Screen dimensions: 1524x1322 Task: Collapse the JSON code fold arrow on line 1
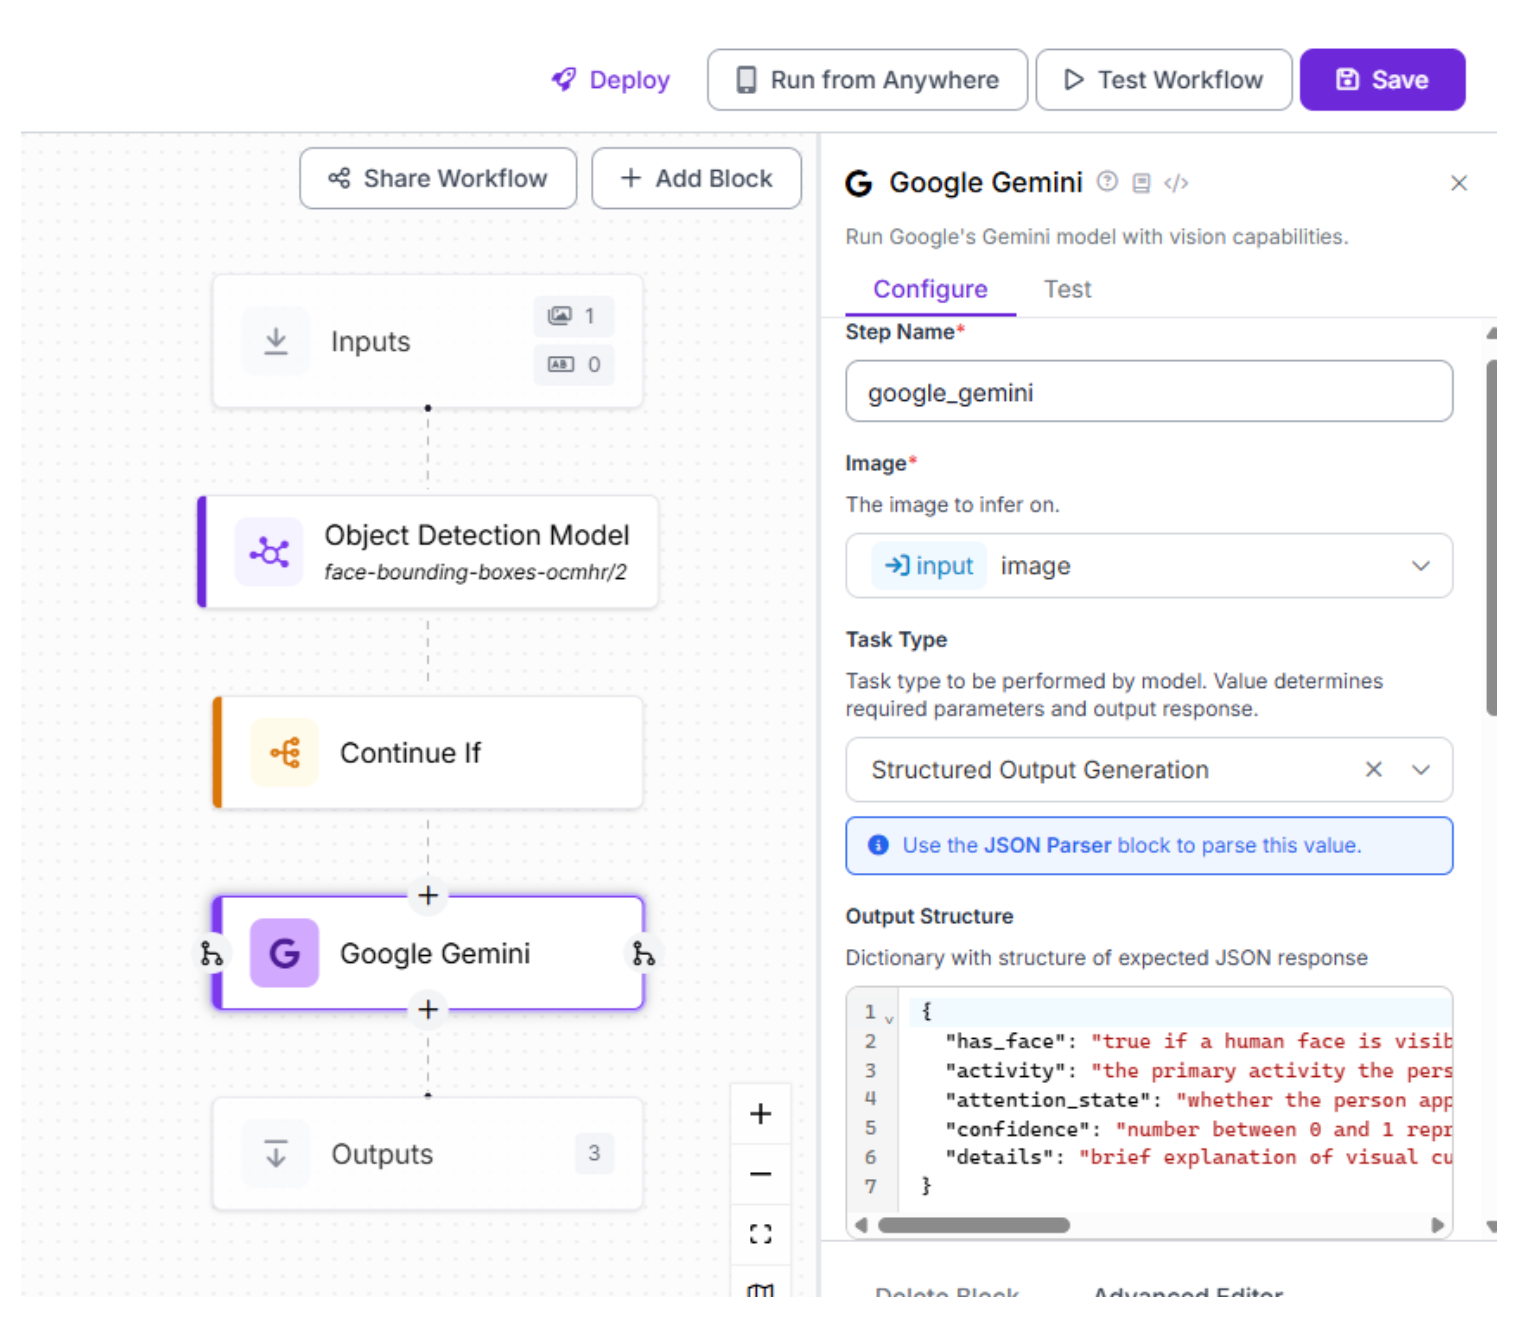tap(889, 1018)
